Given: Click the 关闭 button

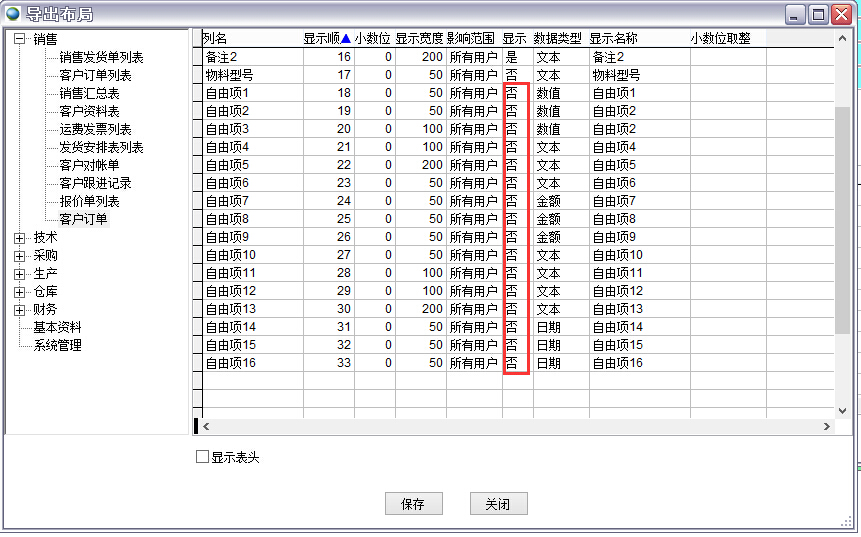Looking at the screenshot, I should (x=498, y=504).
